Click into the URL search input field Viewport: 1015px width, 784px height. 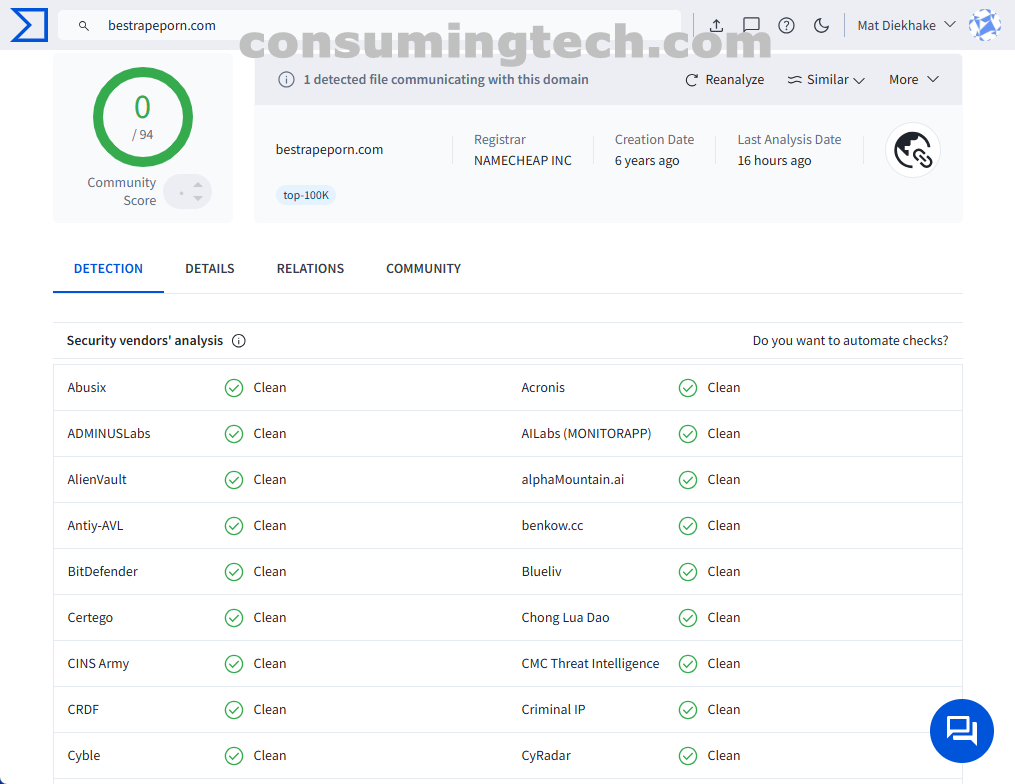(x=380, y=26)
